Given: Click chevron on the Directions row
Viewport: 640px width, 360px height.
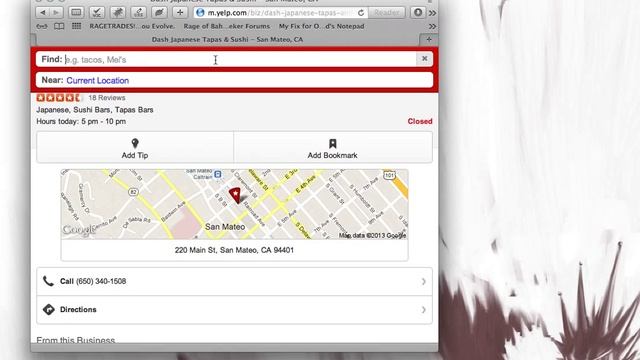Looking at the screenshot, I should click(x=424, y=310).
